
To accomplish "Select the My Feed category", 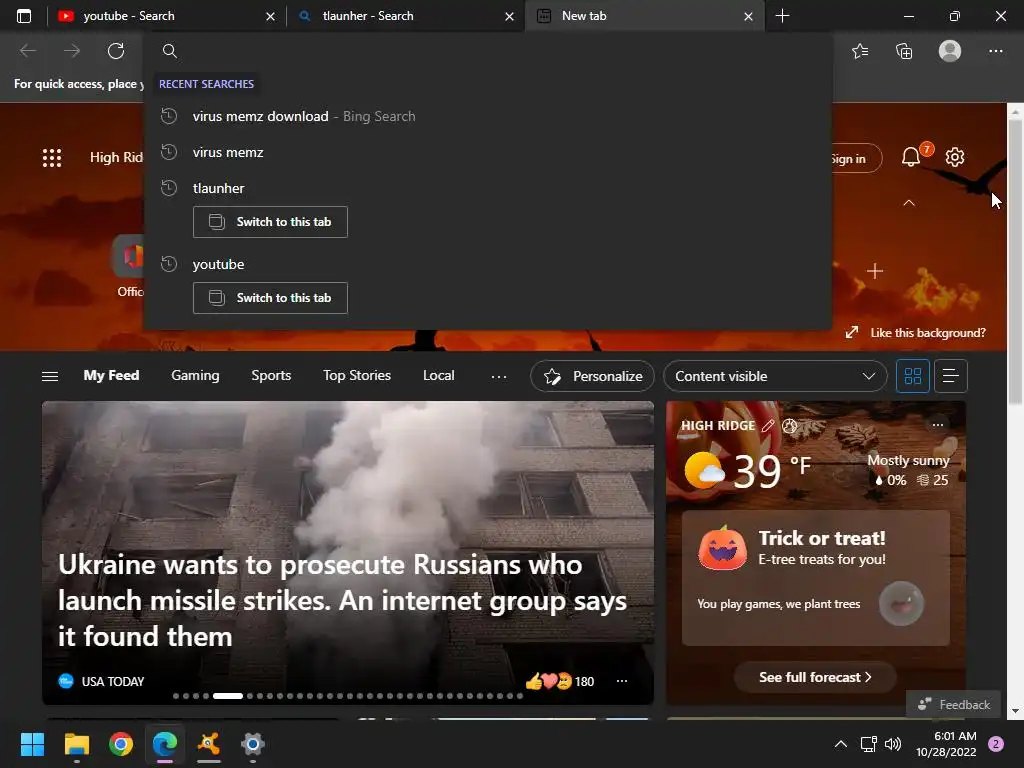I will tap(111, 376).
